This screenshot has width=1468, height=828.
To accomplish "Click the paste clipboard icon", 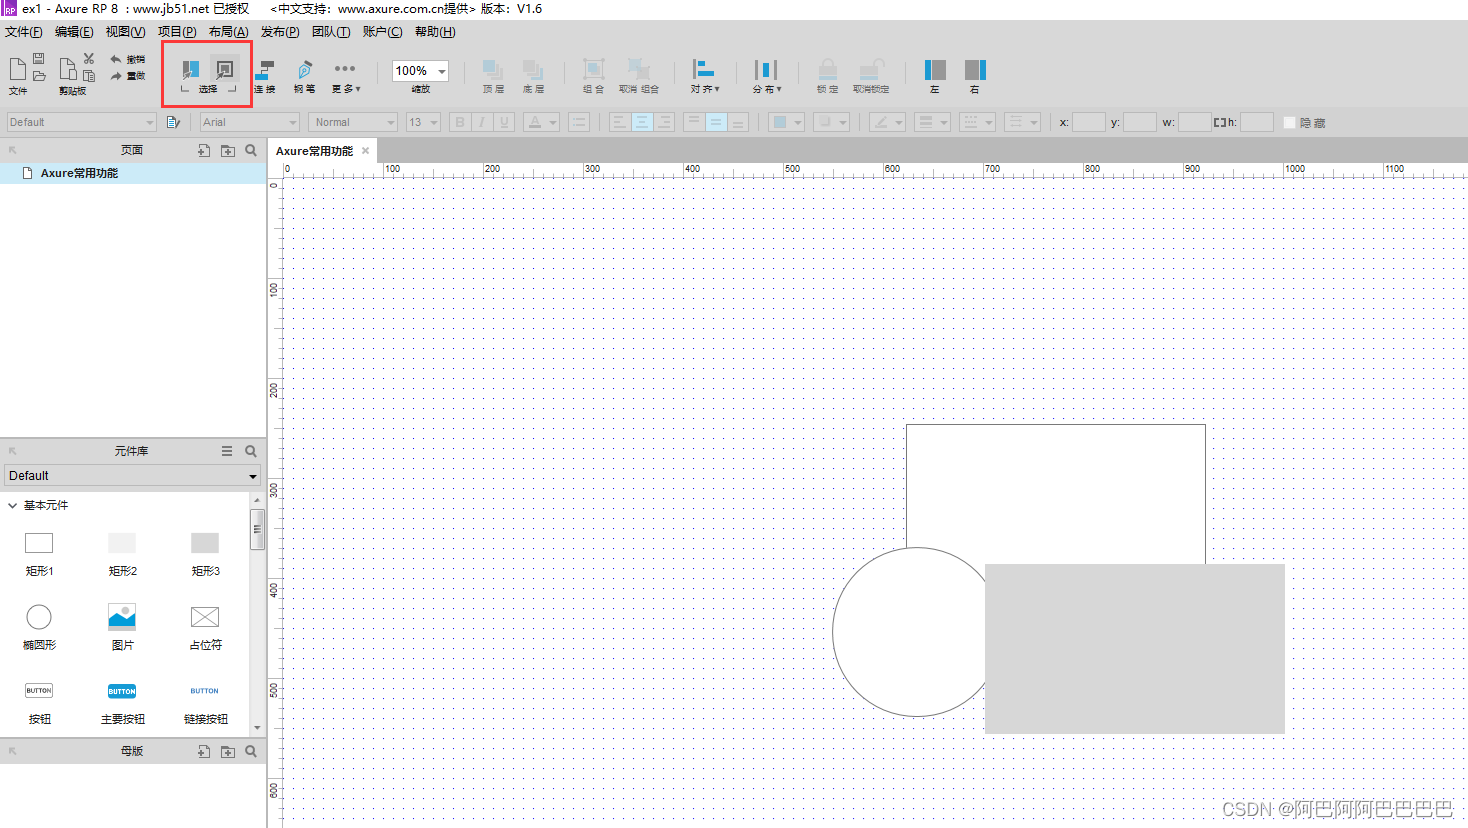I will coord(67,69).
